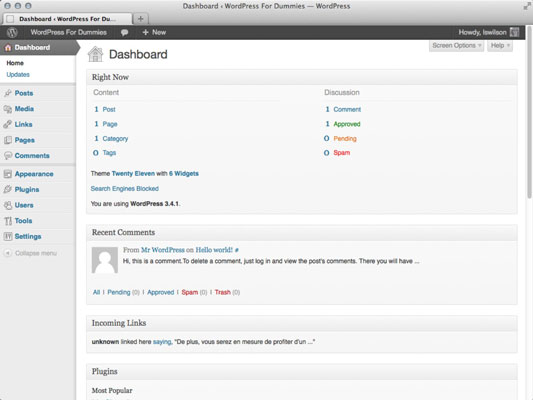
Task: Click the Plugins plug icon
Action: pos(8,190)
